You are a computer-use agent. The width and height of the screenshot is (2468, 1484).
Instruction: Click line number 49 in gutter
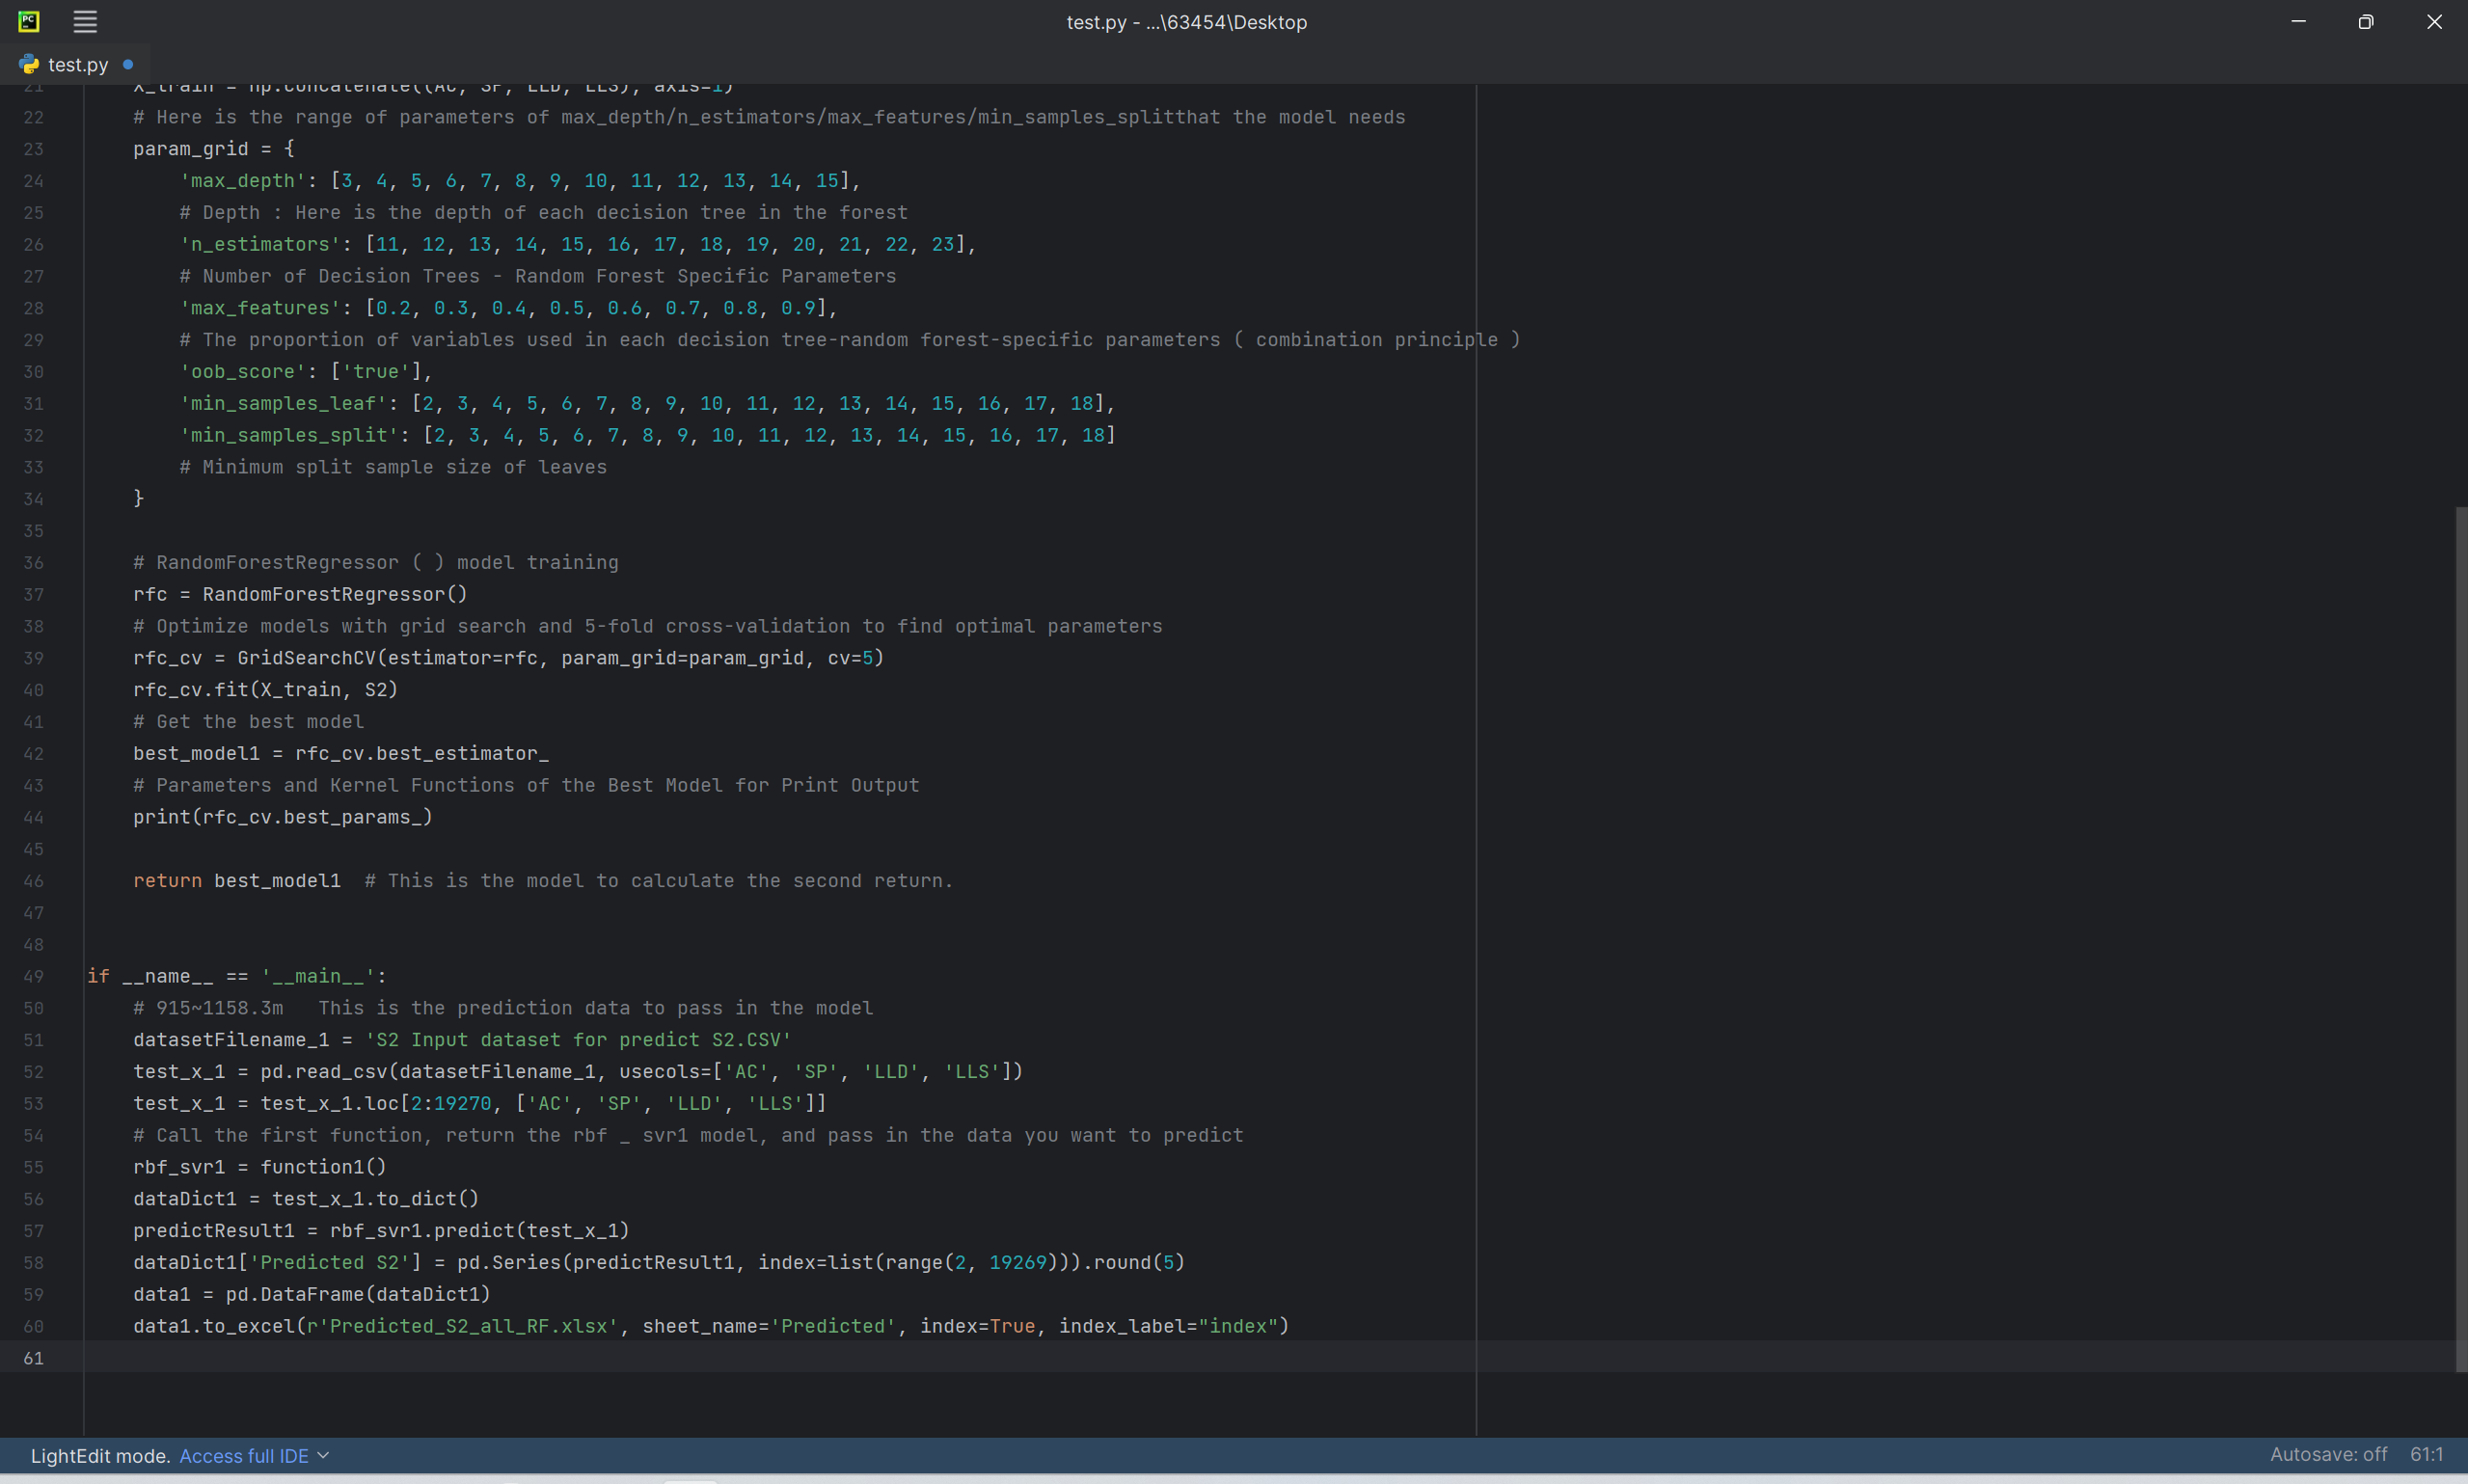click(x=33, y=976)
